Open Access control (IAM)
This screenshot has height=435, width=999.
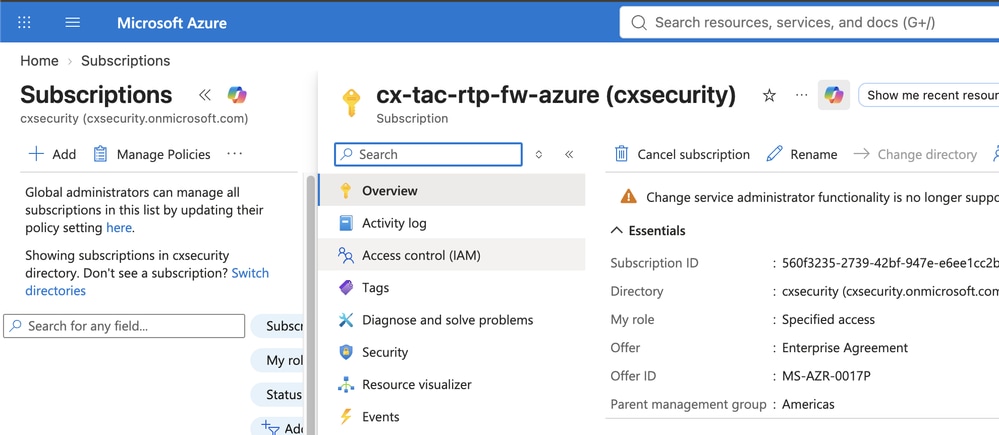click(x=452, y=255)
